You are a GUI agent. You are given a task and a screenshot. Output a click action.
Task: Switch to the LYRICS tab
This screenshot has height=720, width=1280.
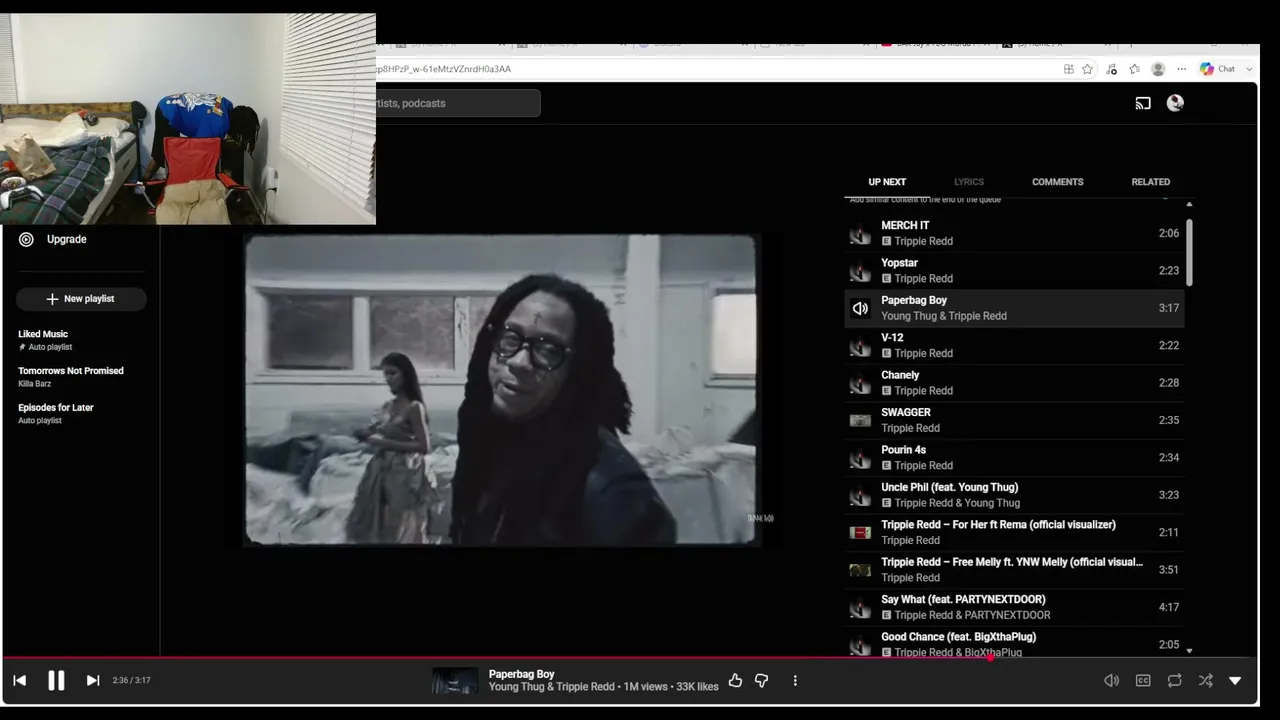click(969, 182)
